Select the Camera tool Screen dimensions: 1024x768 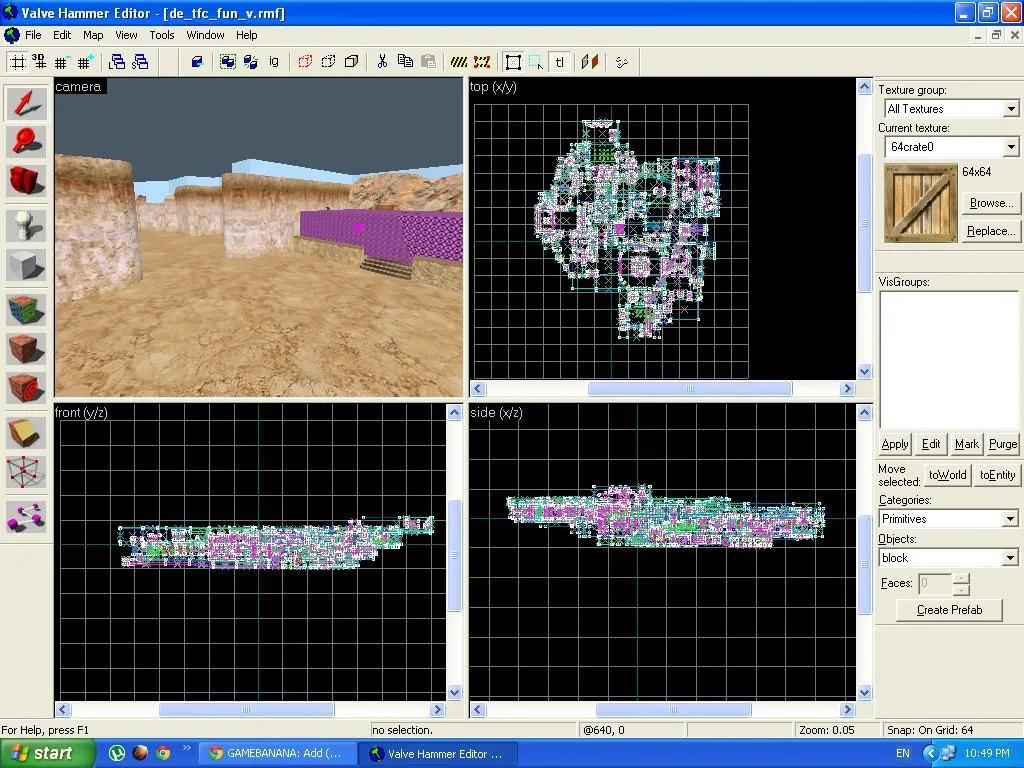click(x=26, y=181)
